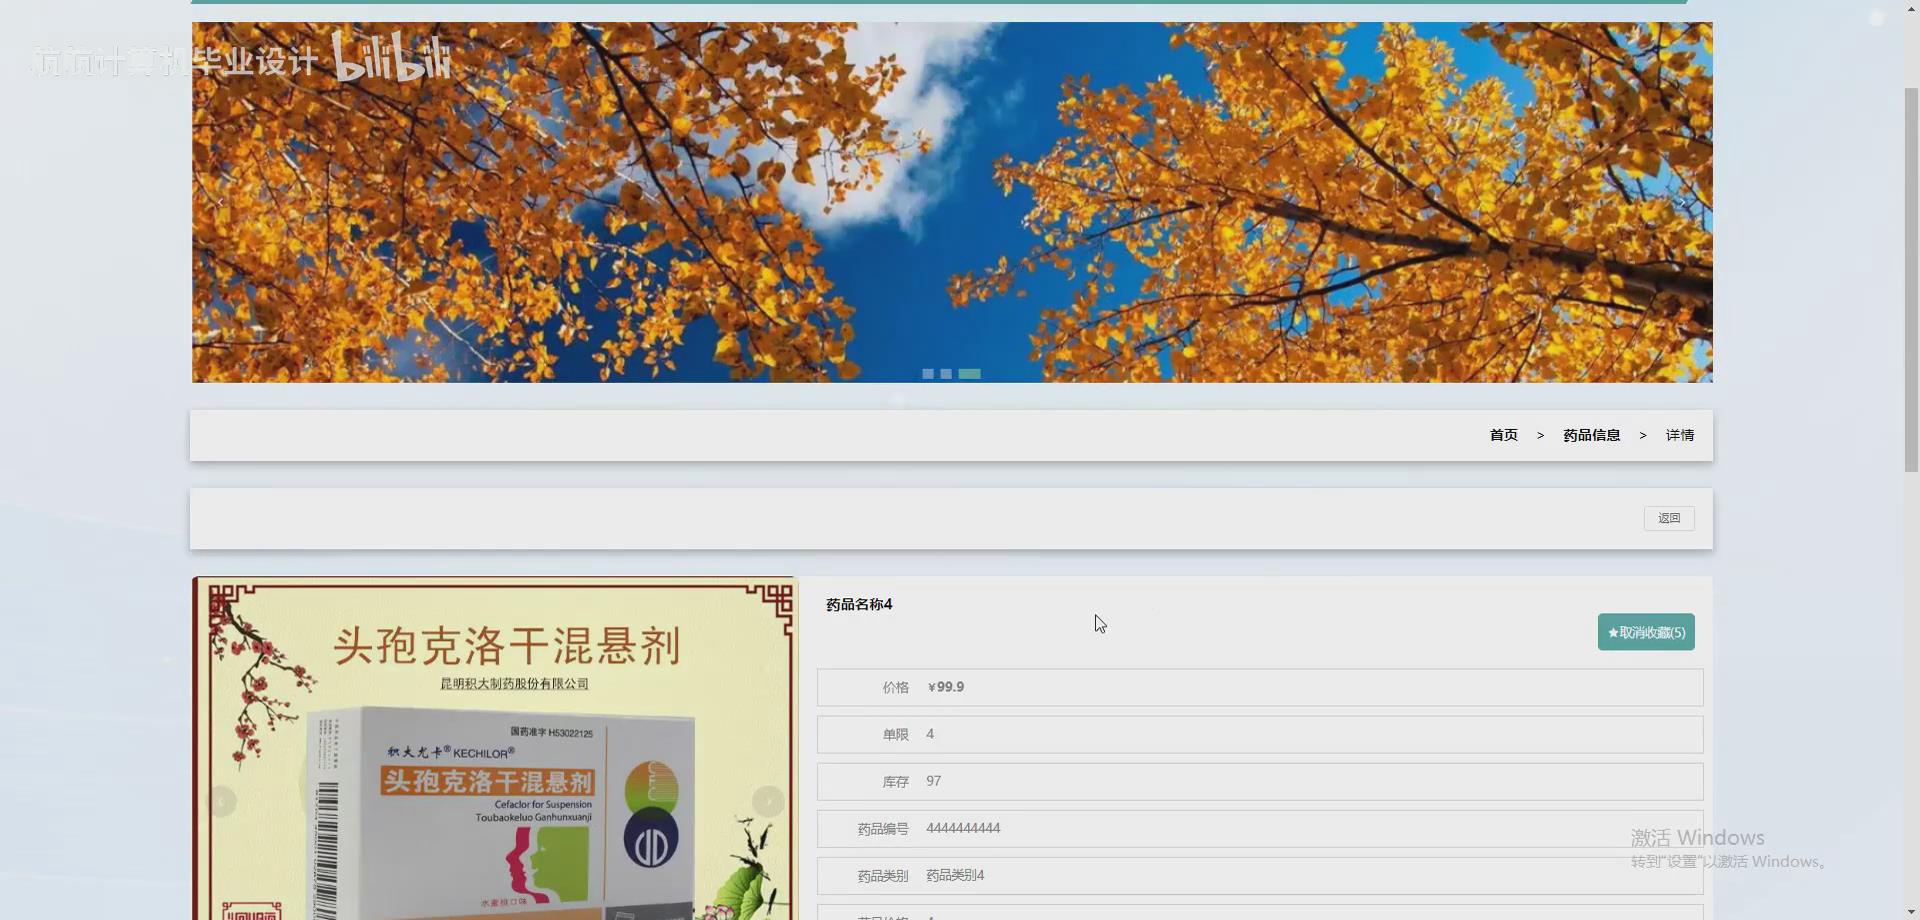Click the 详情 breadcrumb label
Screen dimensions: 1920x920
pos(1680,435)
